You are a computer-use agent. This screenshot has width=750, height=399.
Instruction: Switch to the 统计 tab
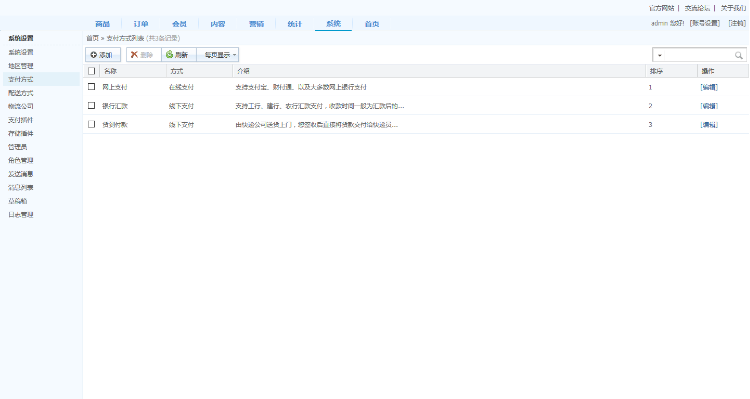click(x=295, y=24)
